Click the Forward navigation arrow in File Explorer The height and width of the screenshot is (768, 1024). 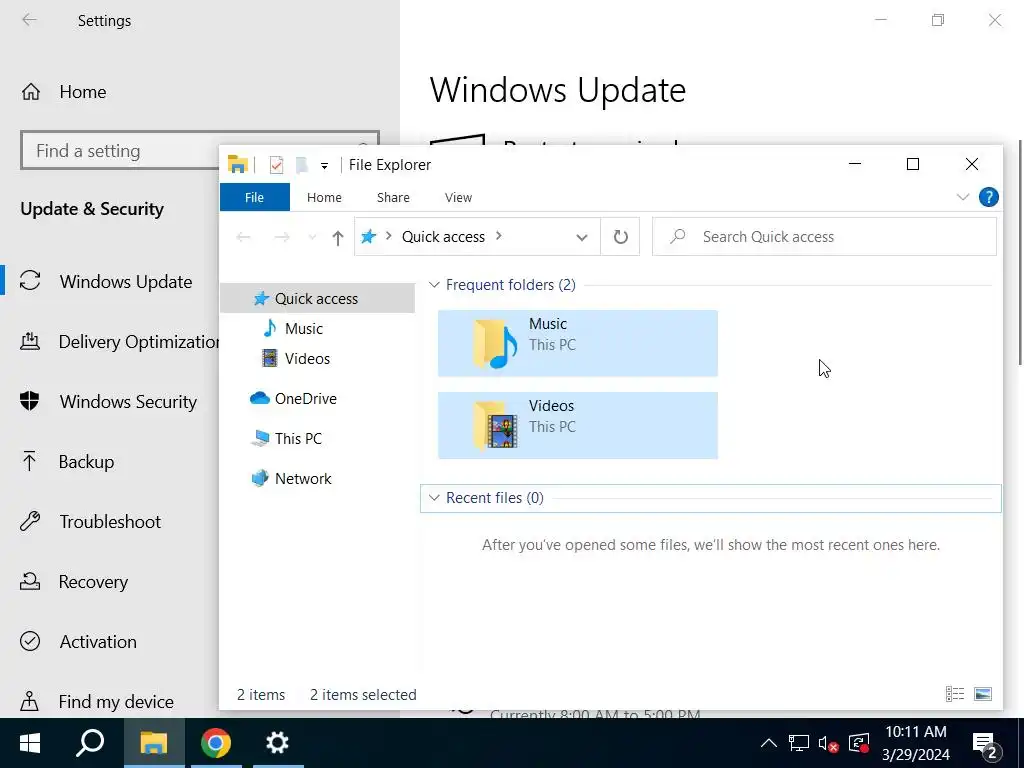tap(282, 237)
